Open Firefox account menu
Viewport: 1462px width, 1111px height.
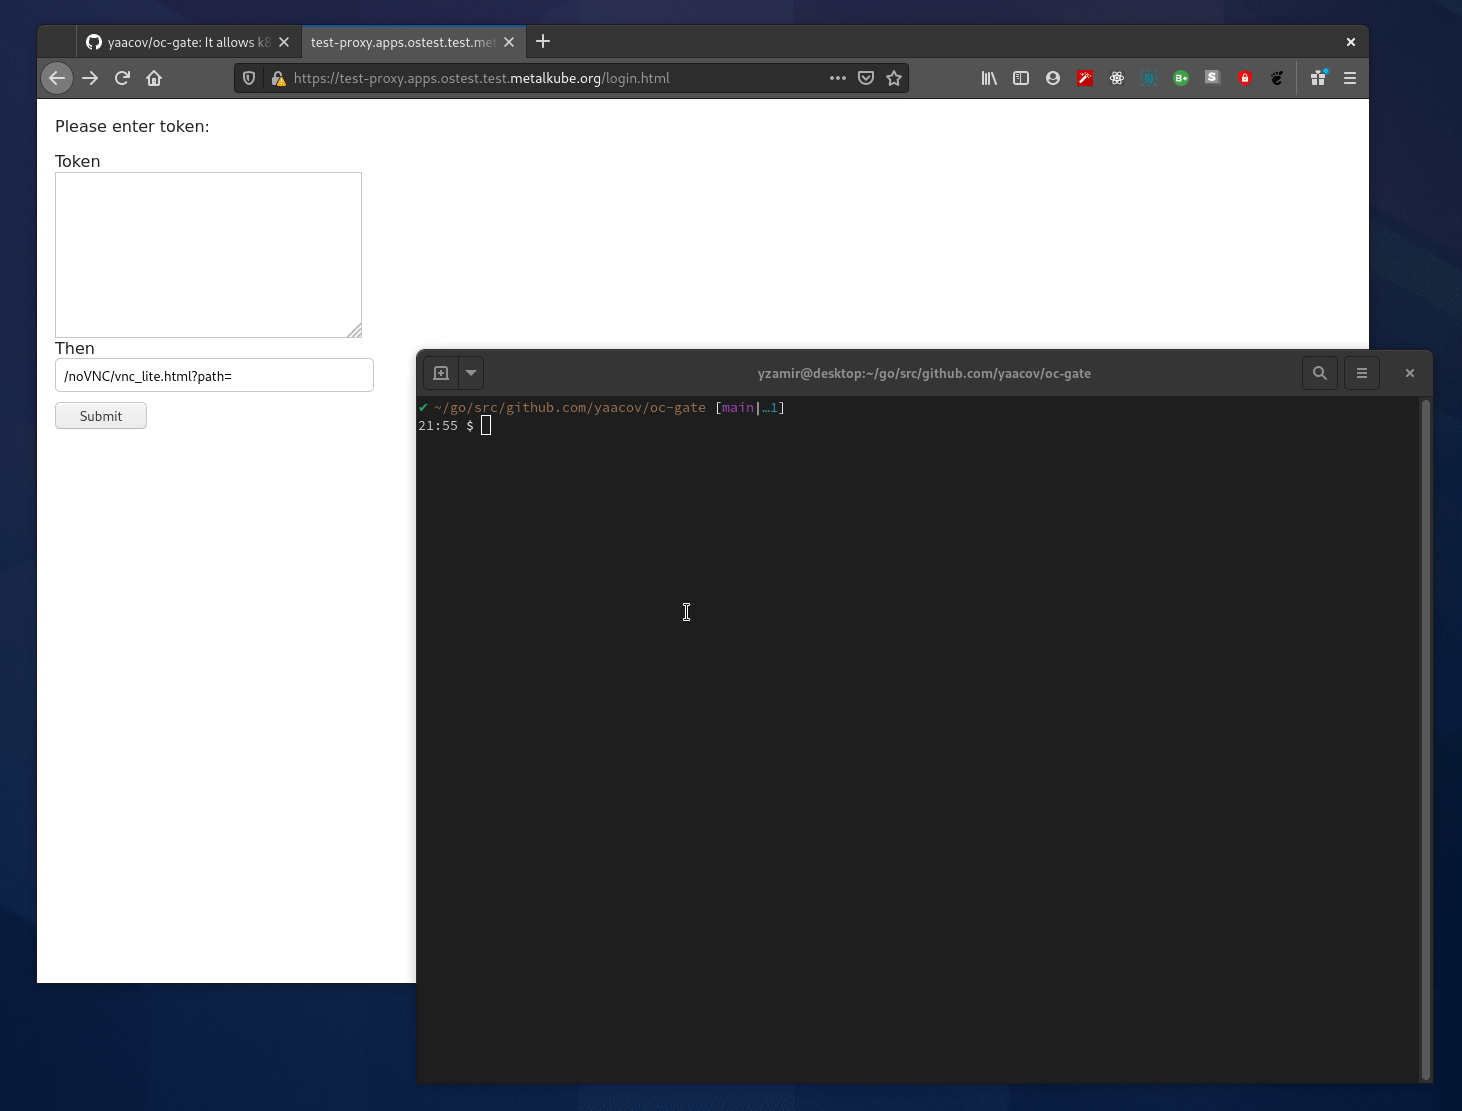[1053, 78]
